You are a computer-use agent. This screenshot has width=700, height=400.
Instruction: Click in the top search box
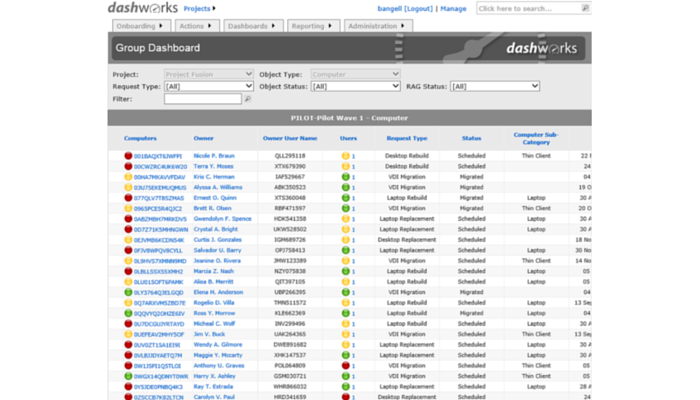pyautogui.click(x=529, y=8)
